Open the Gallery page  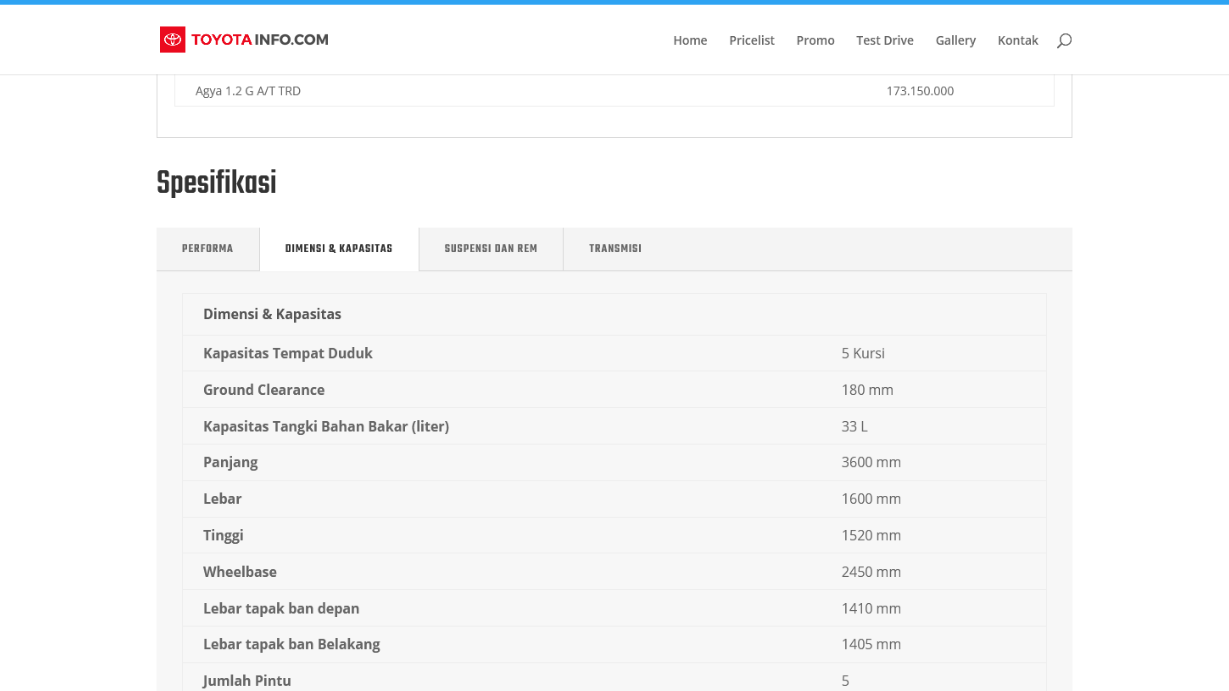coord(955,40)
